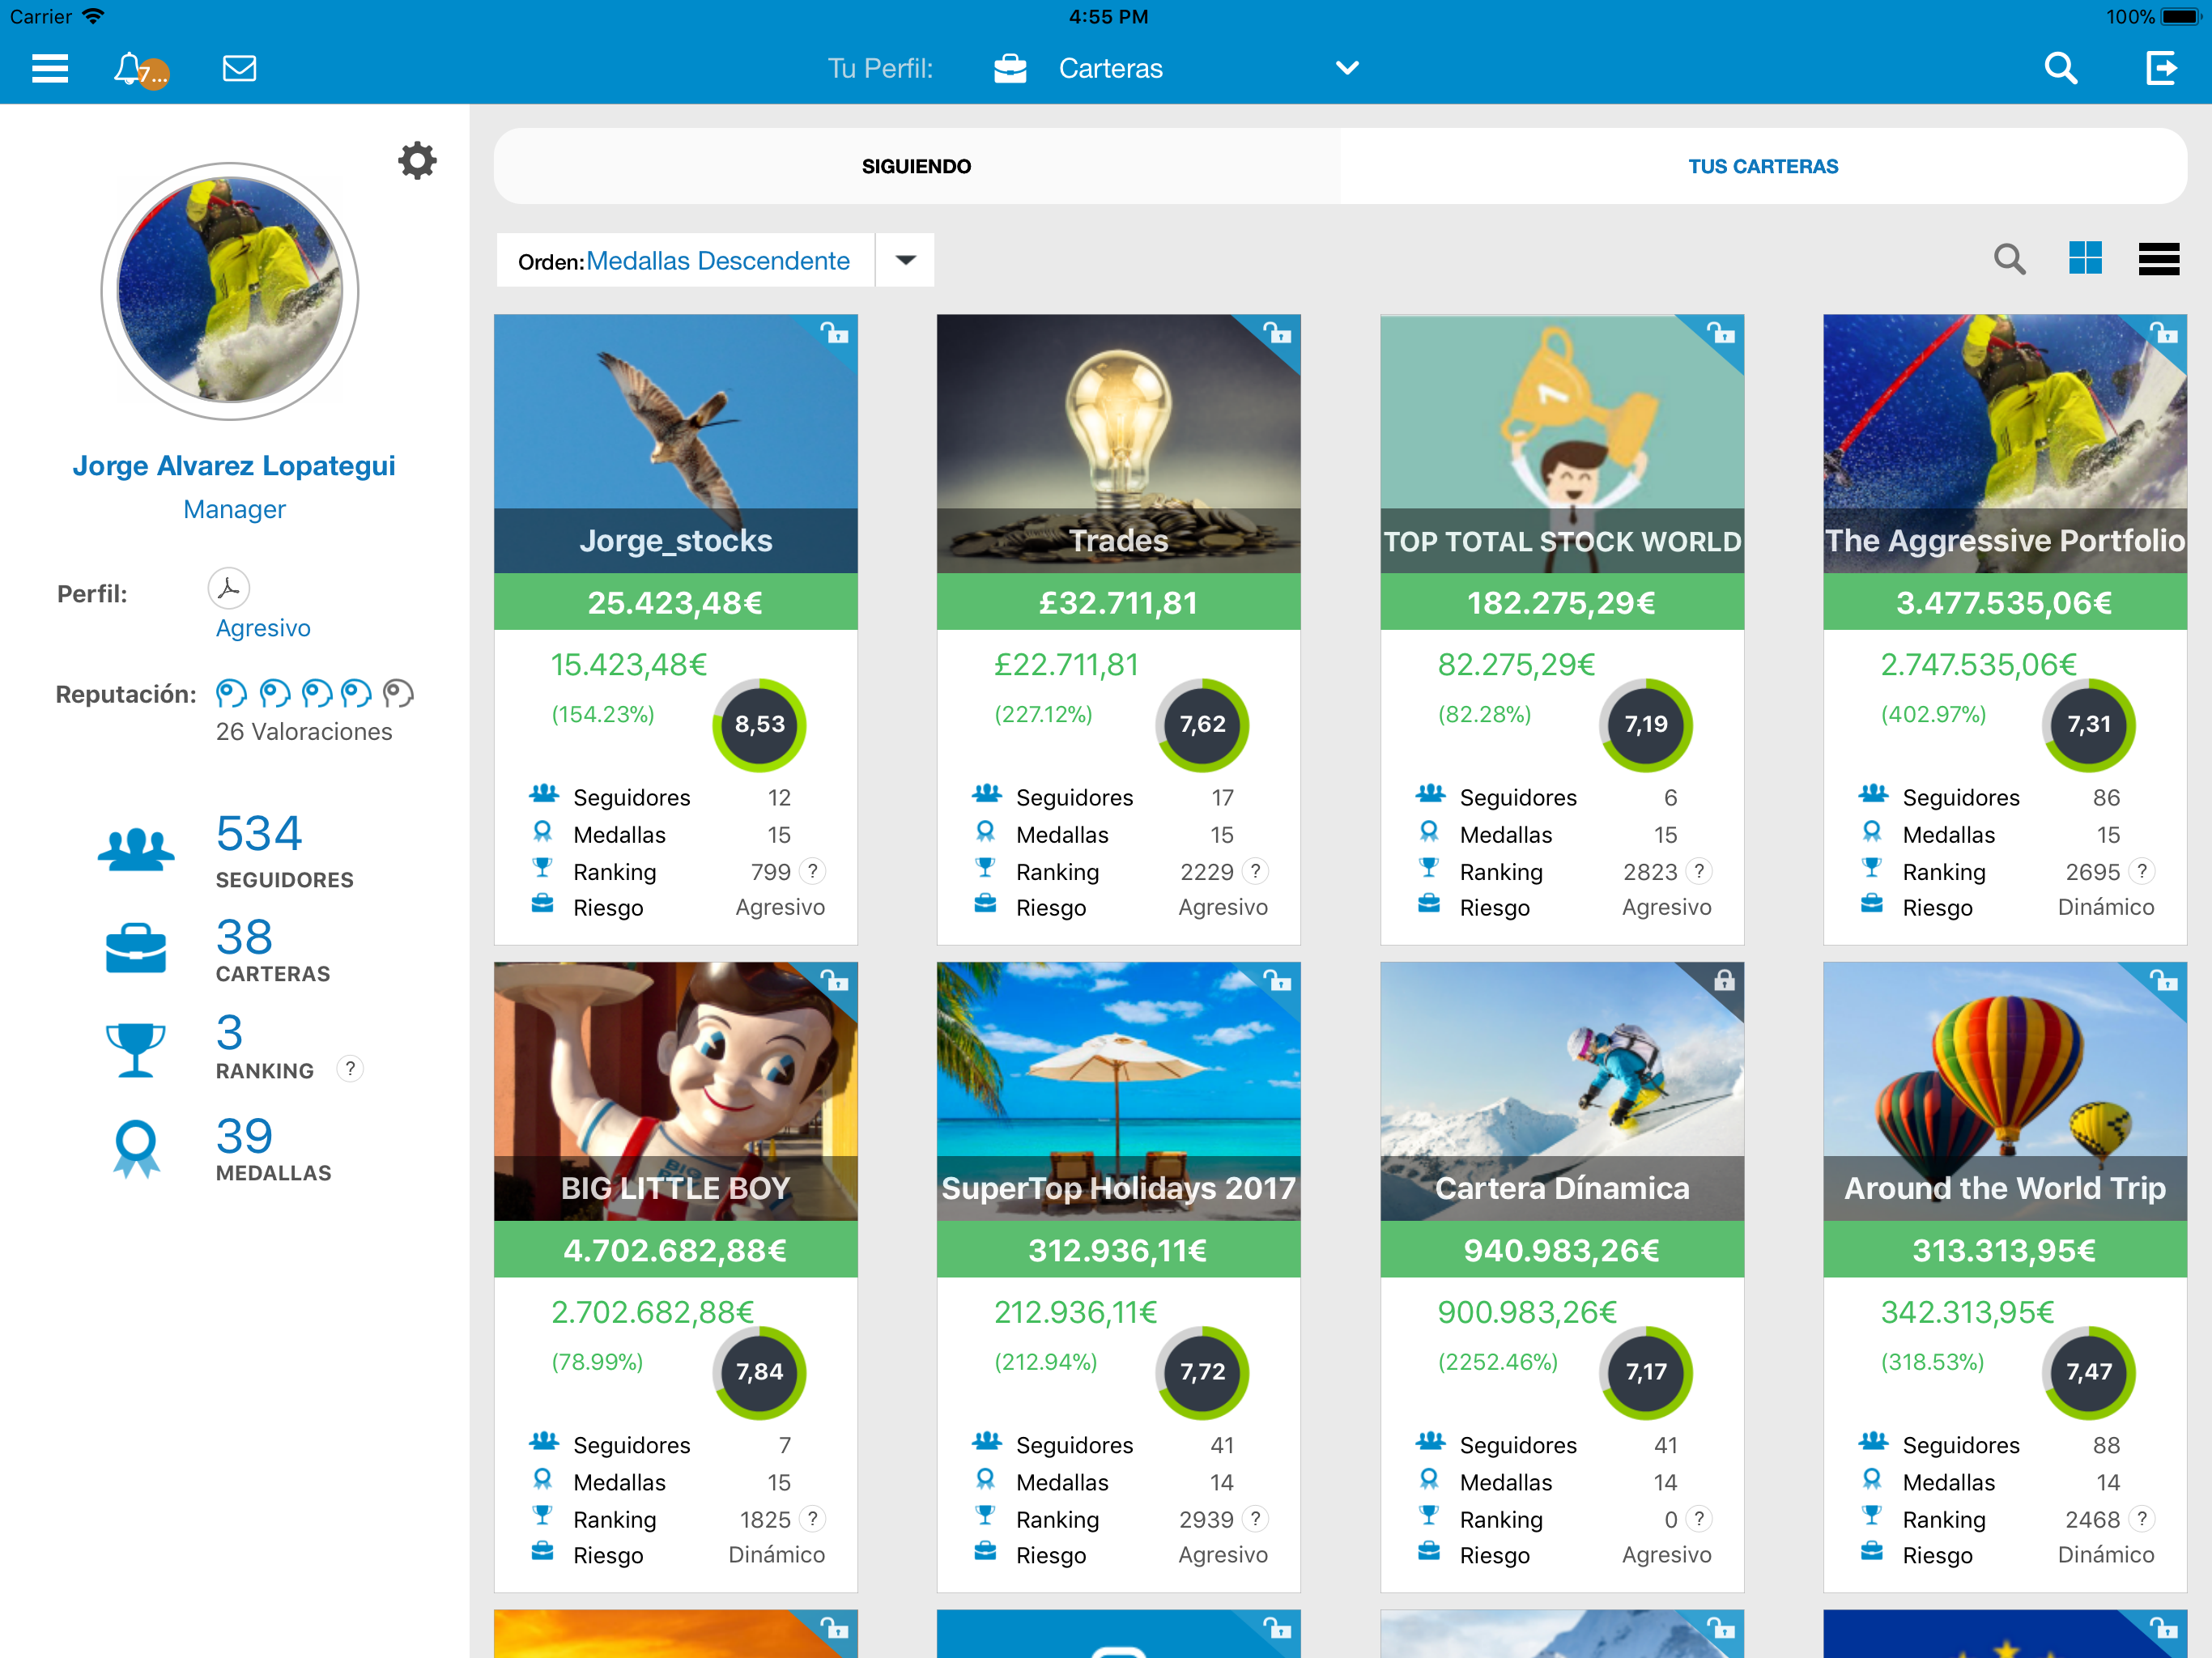The width and height of the screenshot is (2212, 1658).
Task: Click the top bar search icon
Action: (2060, 68)
